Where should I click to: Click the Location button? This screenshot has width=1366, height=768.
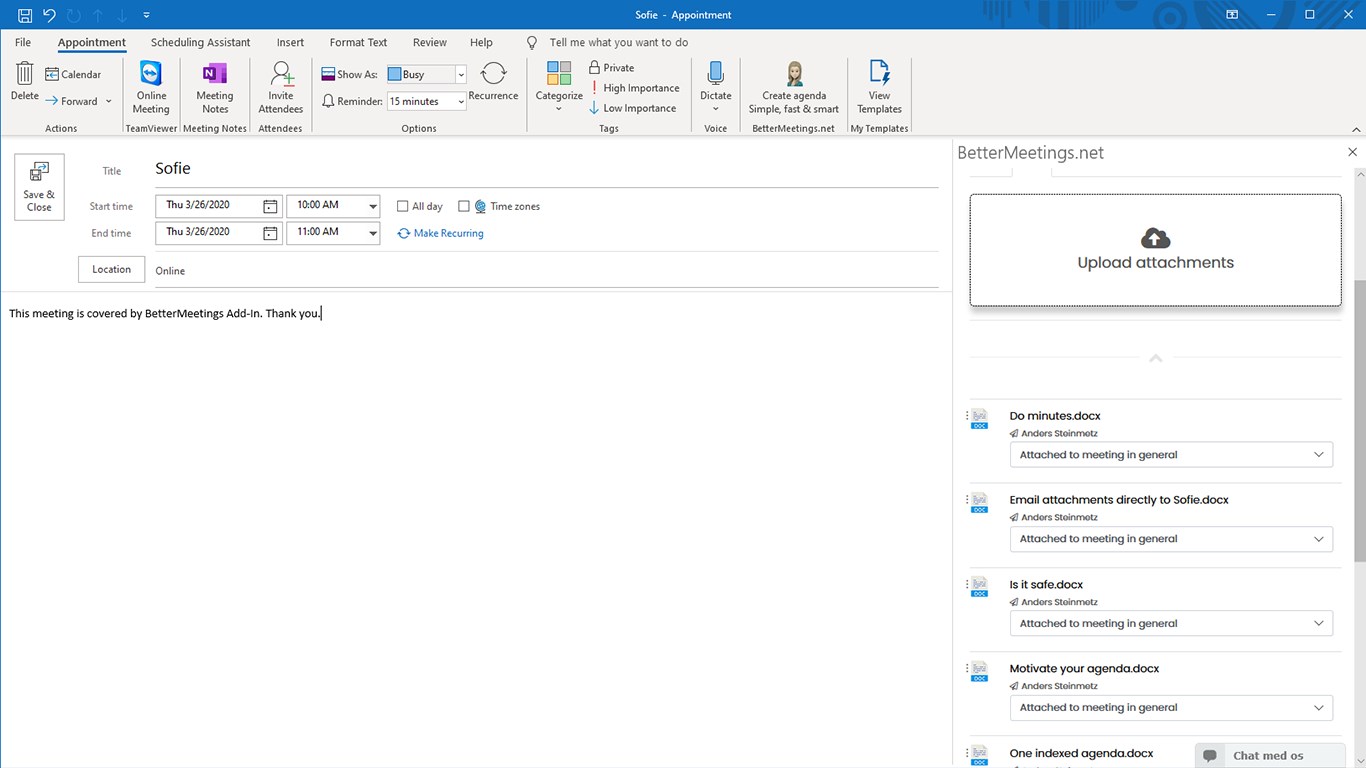click(111, 269)
